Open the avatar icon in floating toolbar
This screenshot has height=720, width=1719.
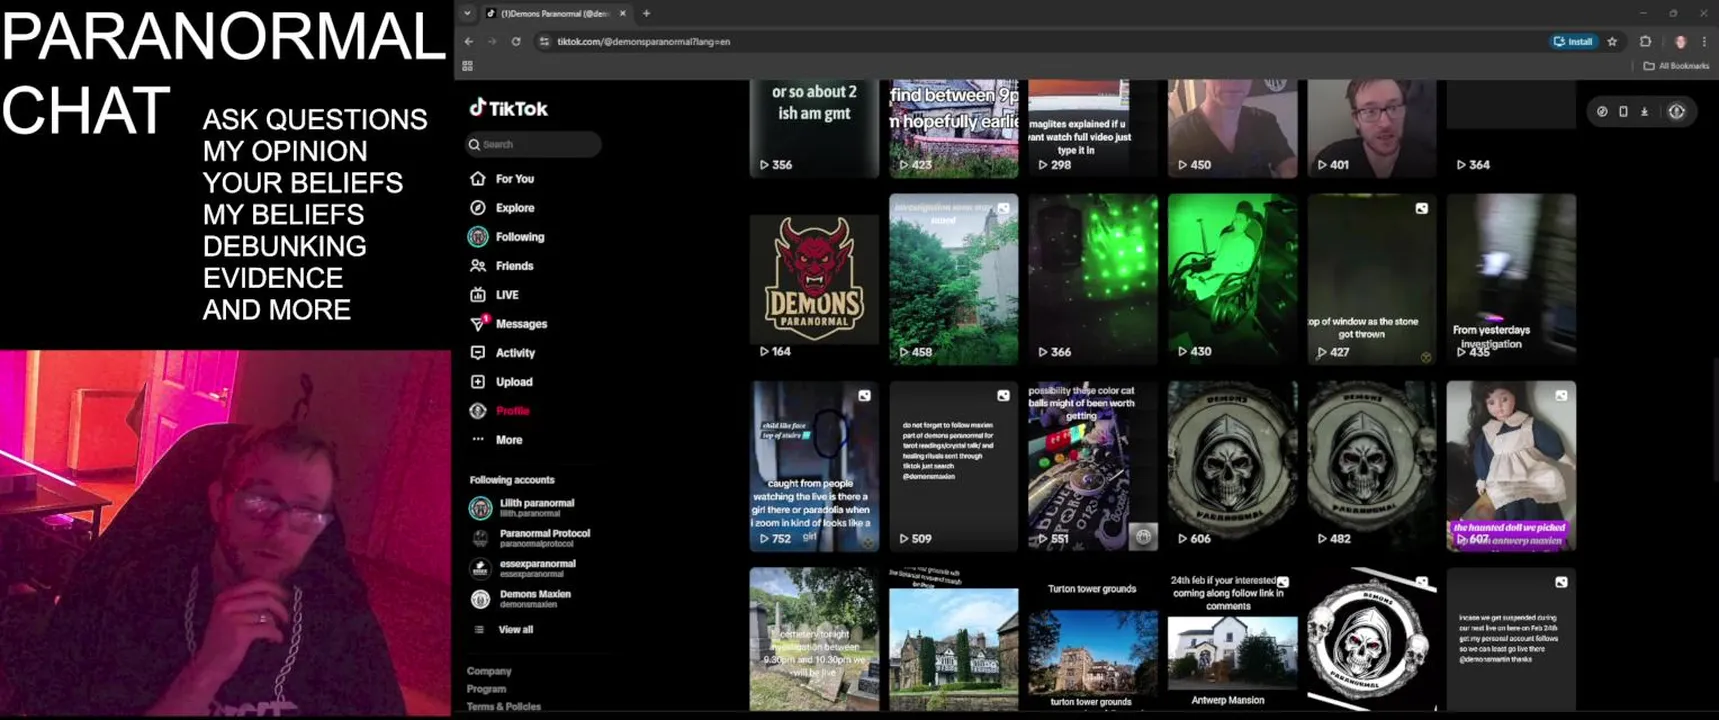coord(1677,111)
